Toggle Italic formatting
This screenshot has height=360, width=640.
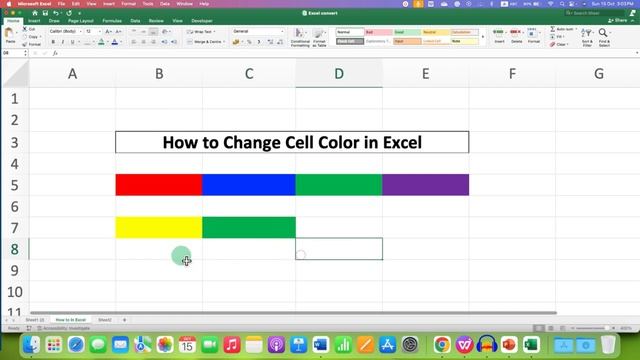(62, 42)
